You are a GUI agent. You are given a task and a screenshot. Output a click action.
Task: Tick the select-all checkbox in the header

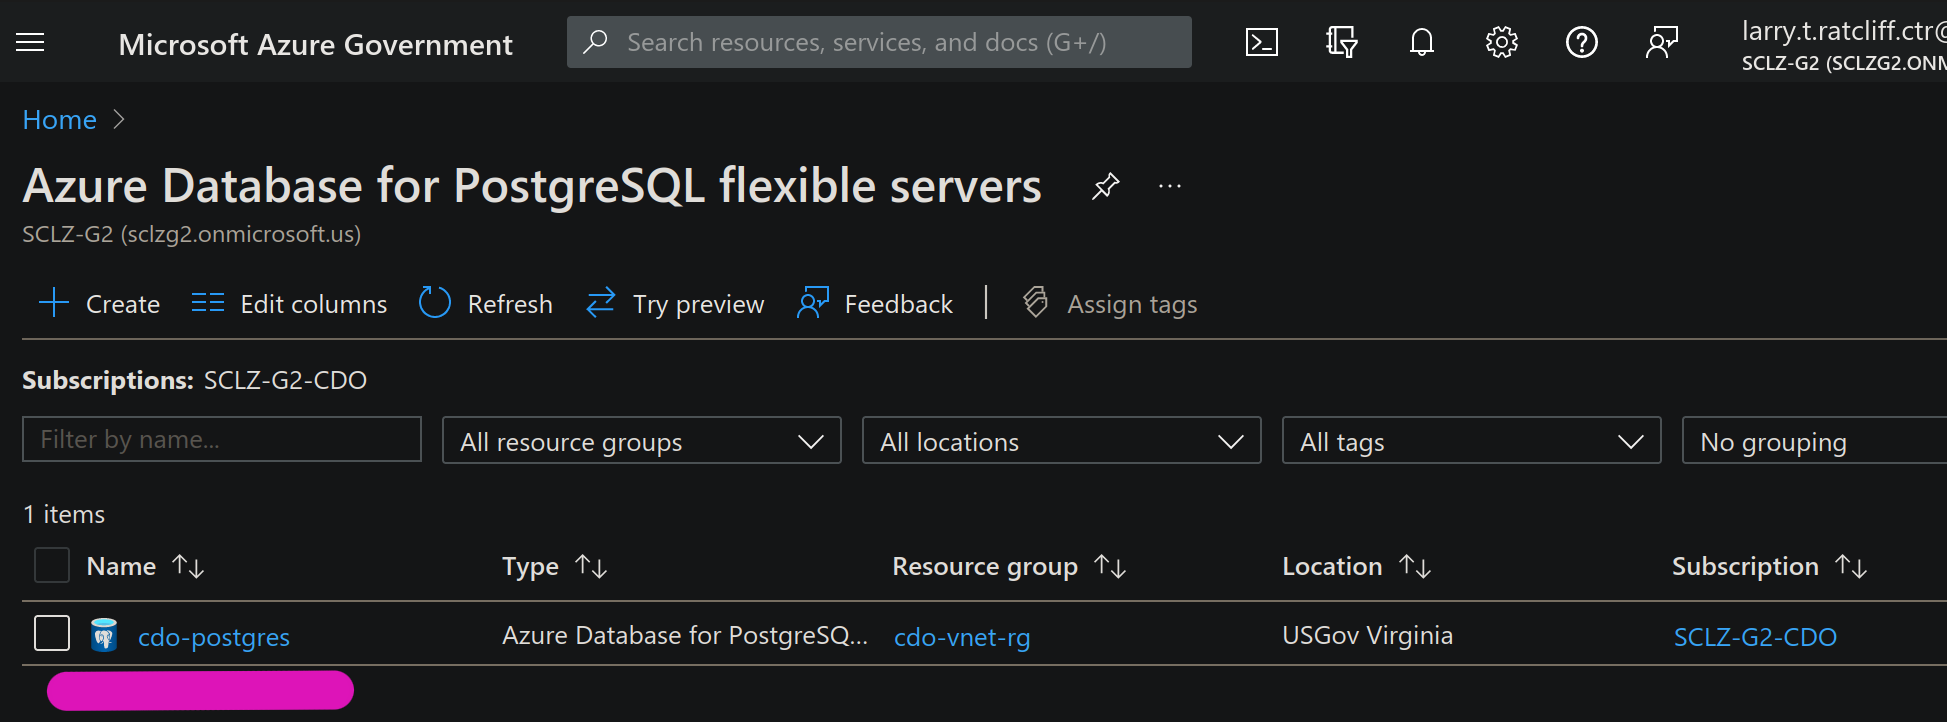[52, 565]
